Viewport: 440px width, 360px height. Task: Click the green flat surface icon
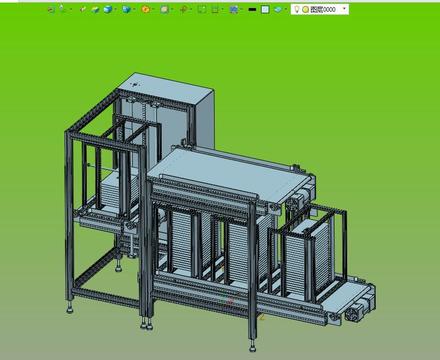pos(96,10)
